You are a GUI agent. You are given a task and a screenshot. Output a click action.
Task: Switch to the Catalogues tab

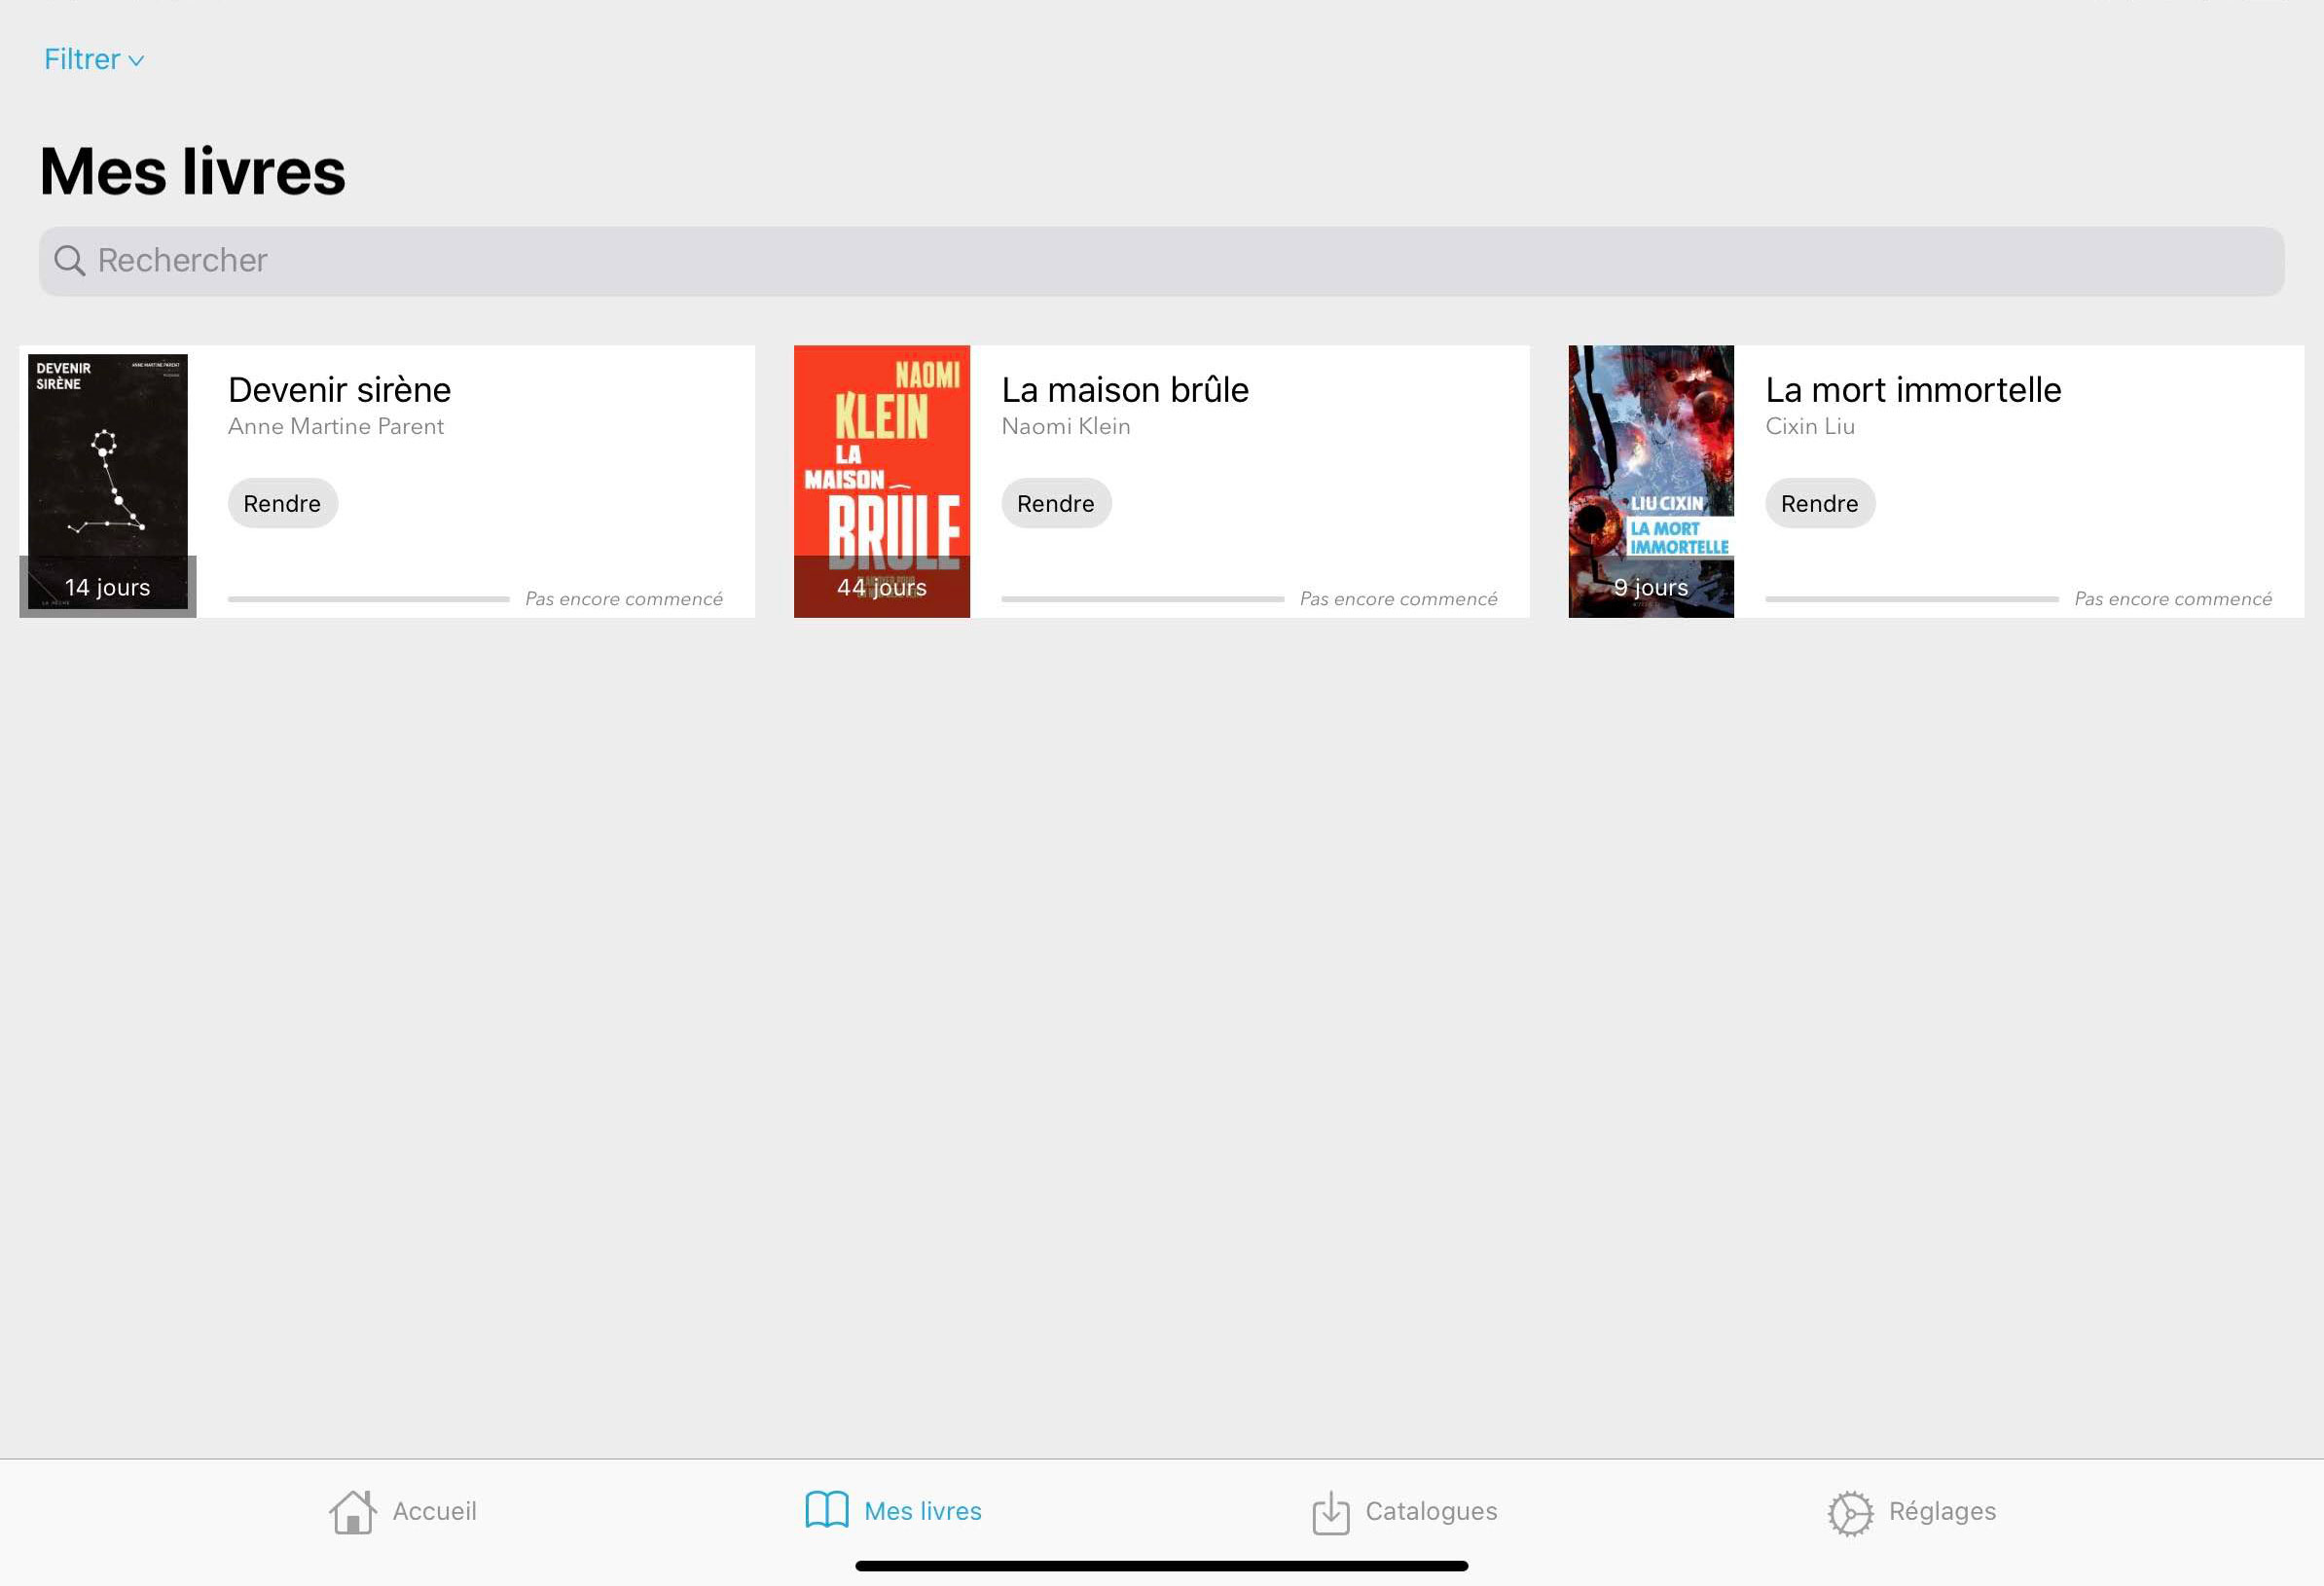click(x=1430, y=1511)
